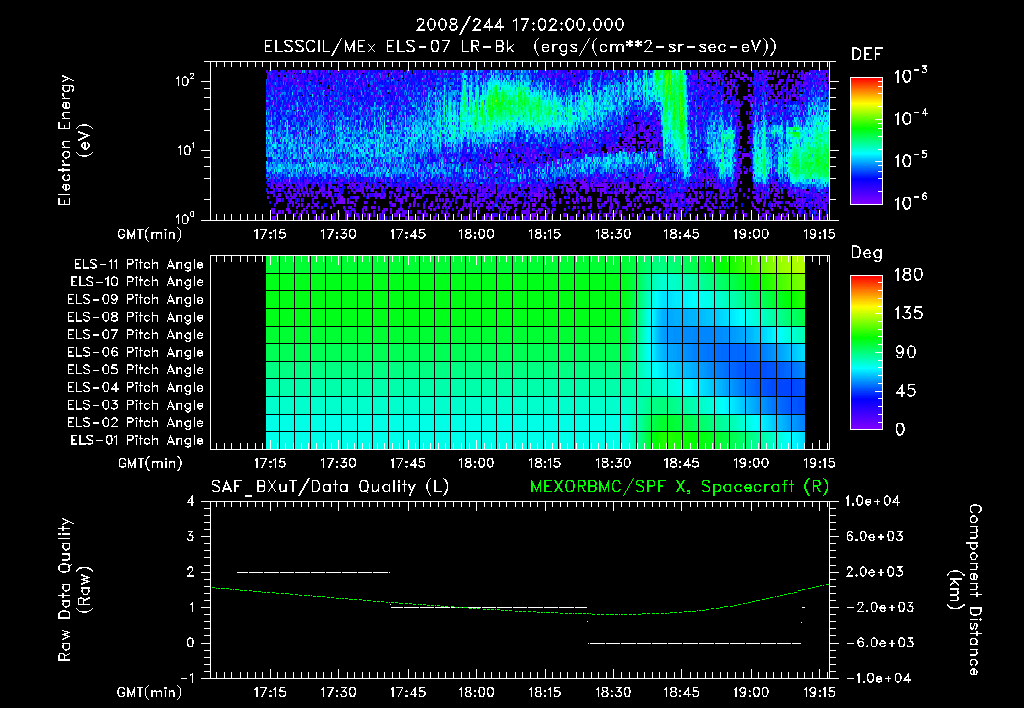Click the ELS-11 Pitch Angle label
The width and height of the screenshot is (1024, 708).
(x=138, y=265)
